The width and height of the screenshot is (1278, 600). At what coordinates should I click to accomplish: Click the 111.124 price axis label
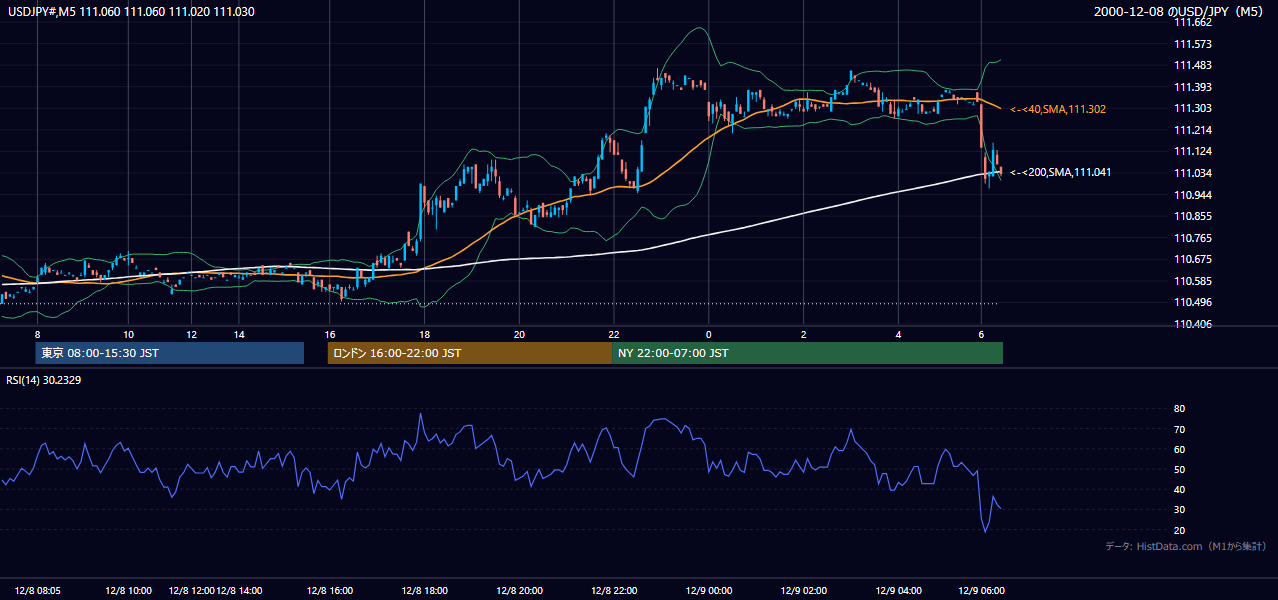pos(1193,151)
